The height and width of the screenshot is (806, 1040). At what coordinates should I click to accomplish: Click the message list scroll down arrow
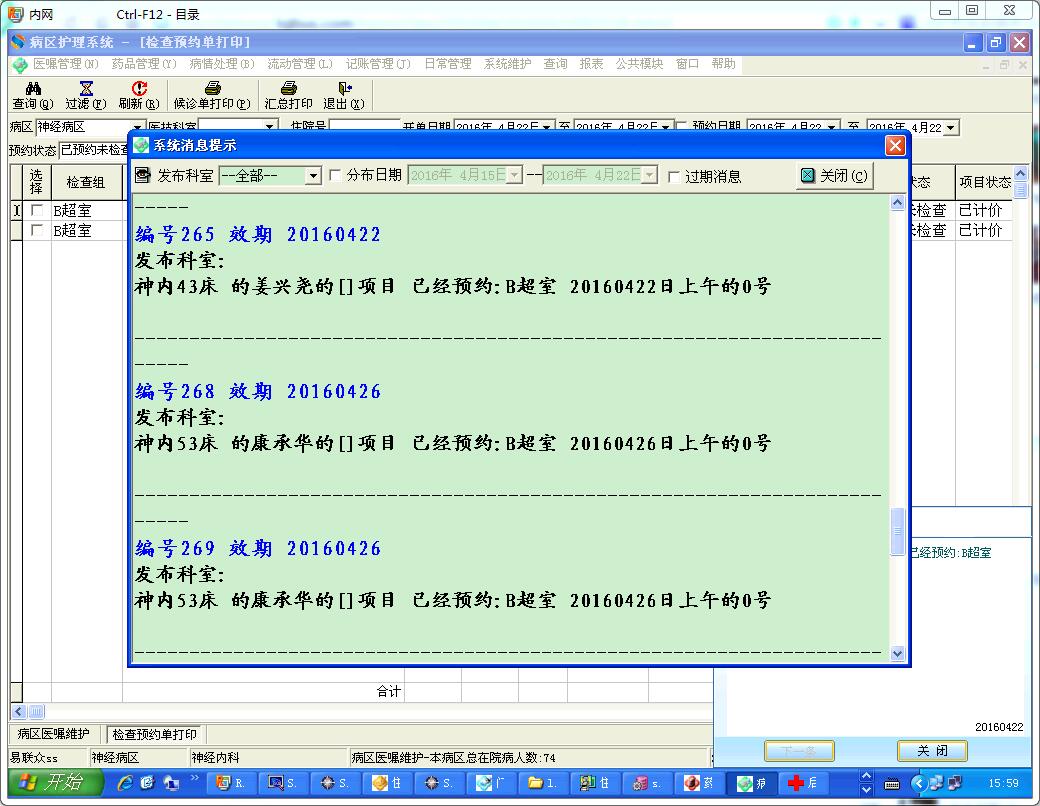897,653
